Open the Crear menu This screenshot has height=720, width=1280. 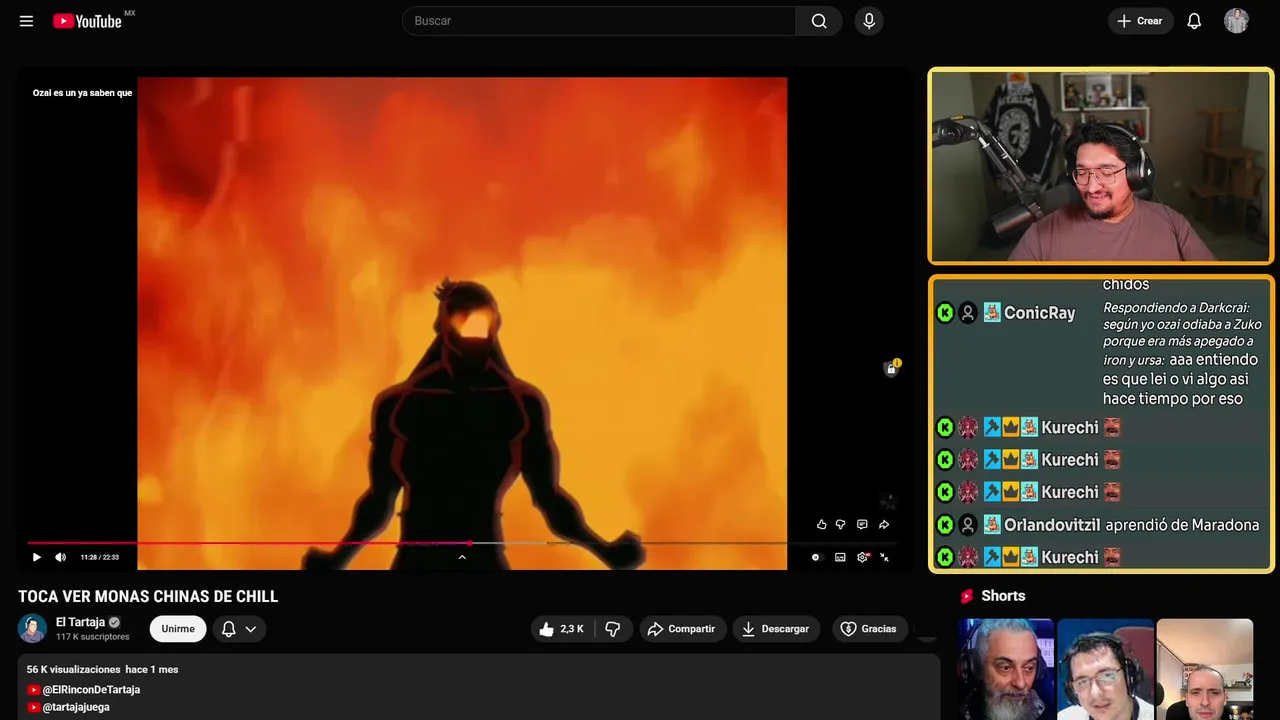coord(1140,21)
